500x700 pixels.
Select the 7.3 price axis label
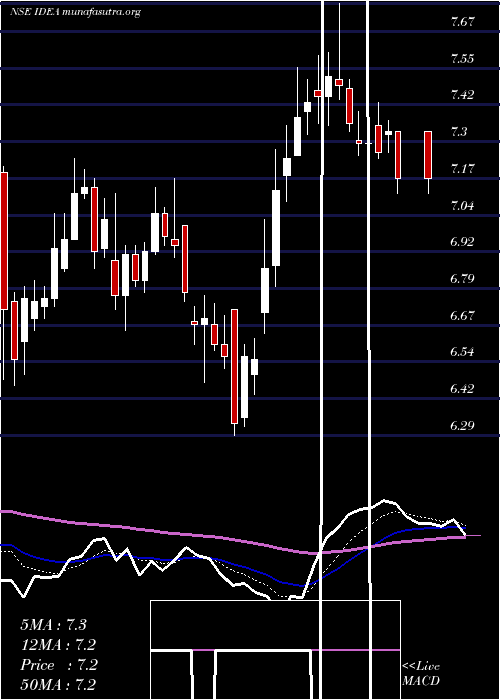tap(459, 132)
